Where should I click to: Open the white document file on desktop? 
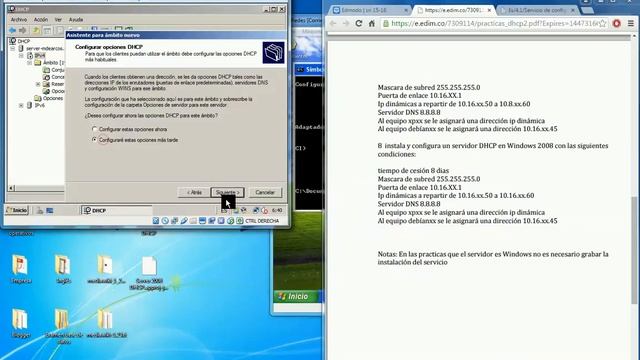click(149, 266)
